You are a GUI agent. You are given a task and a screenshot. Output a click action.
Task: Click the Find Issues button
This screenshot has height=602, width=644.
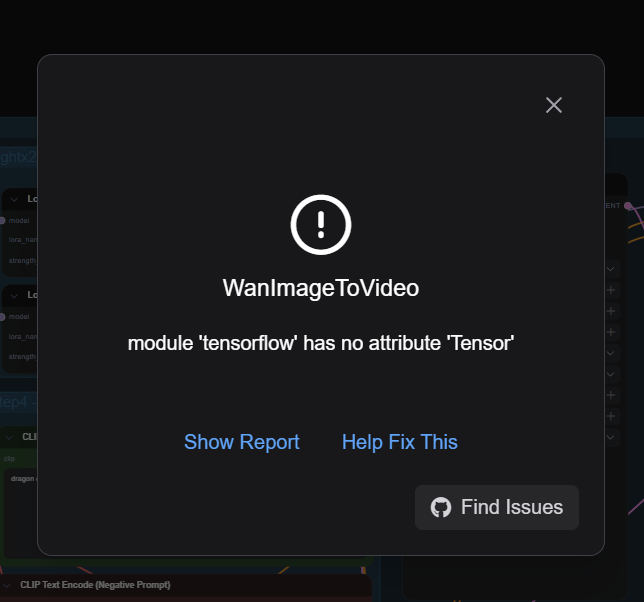pos(497,507)
